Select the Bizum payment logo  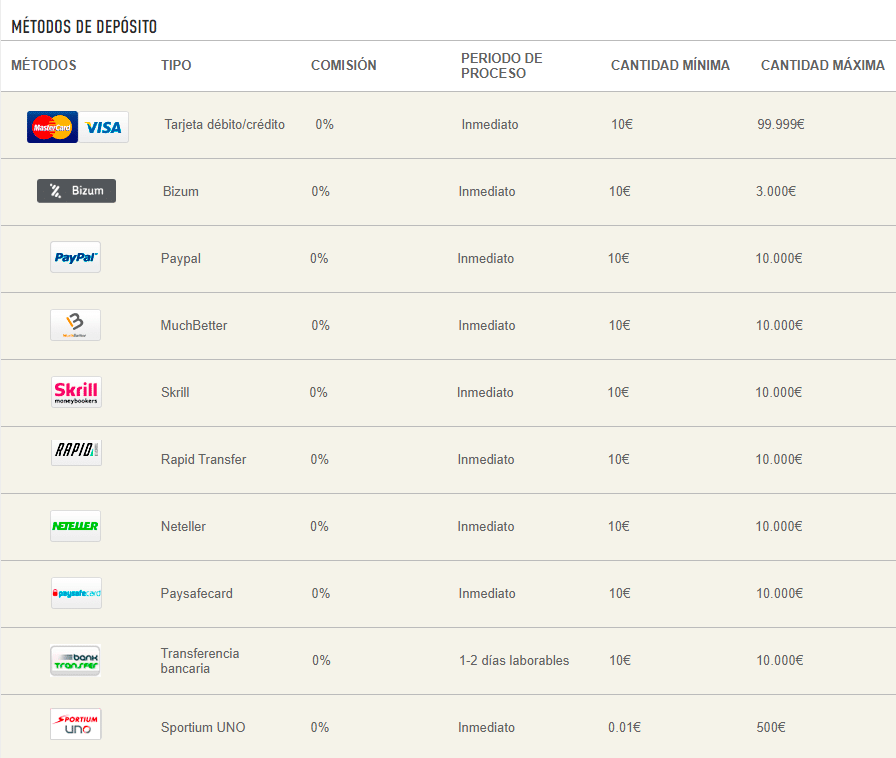click(76, 191)
